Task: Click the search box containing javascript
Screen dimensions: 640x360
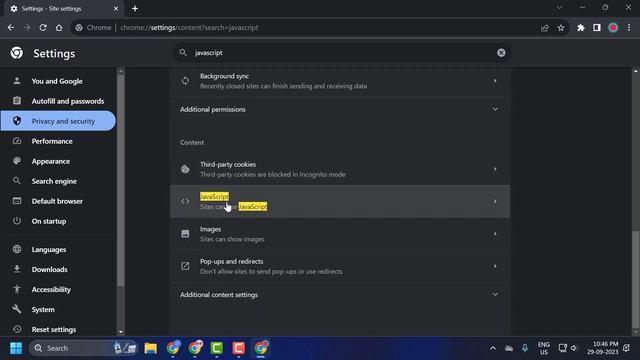Action: (x=342, y=53)
